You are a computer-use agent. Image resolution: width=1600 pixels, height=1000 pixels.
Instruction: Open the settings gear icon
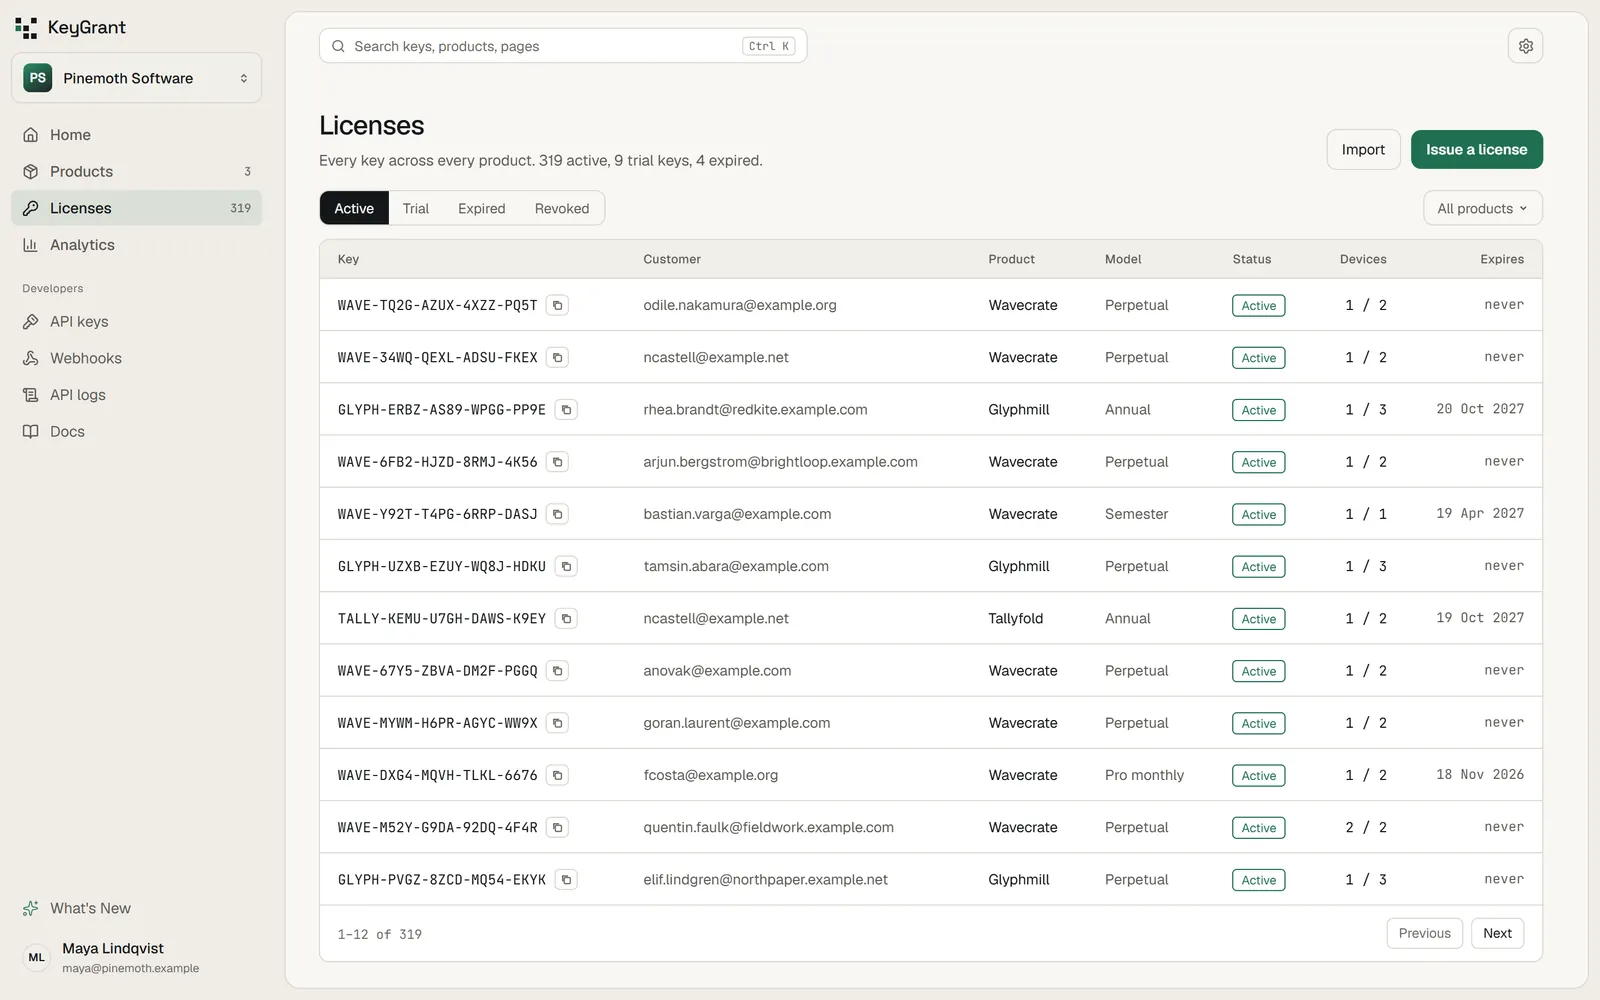pos(1525,46)
